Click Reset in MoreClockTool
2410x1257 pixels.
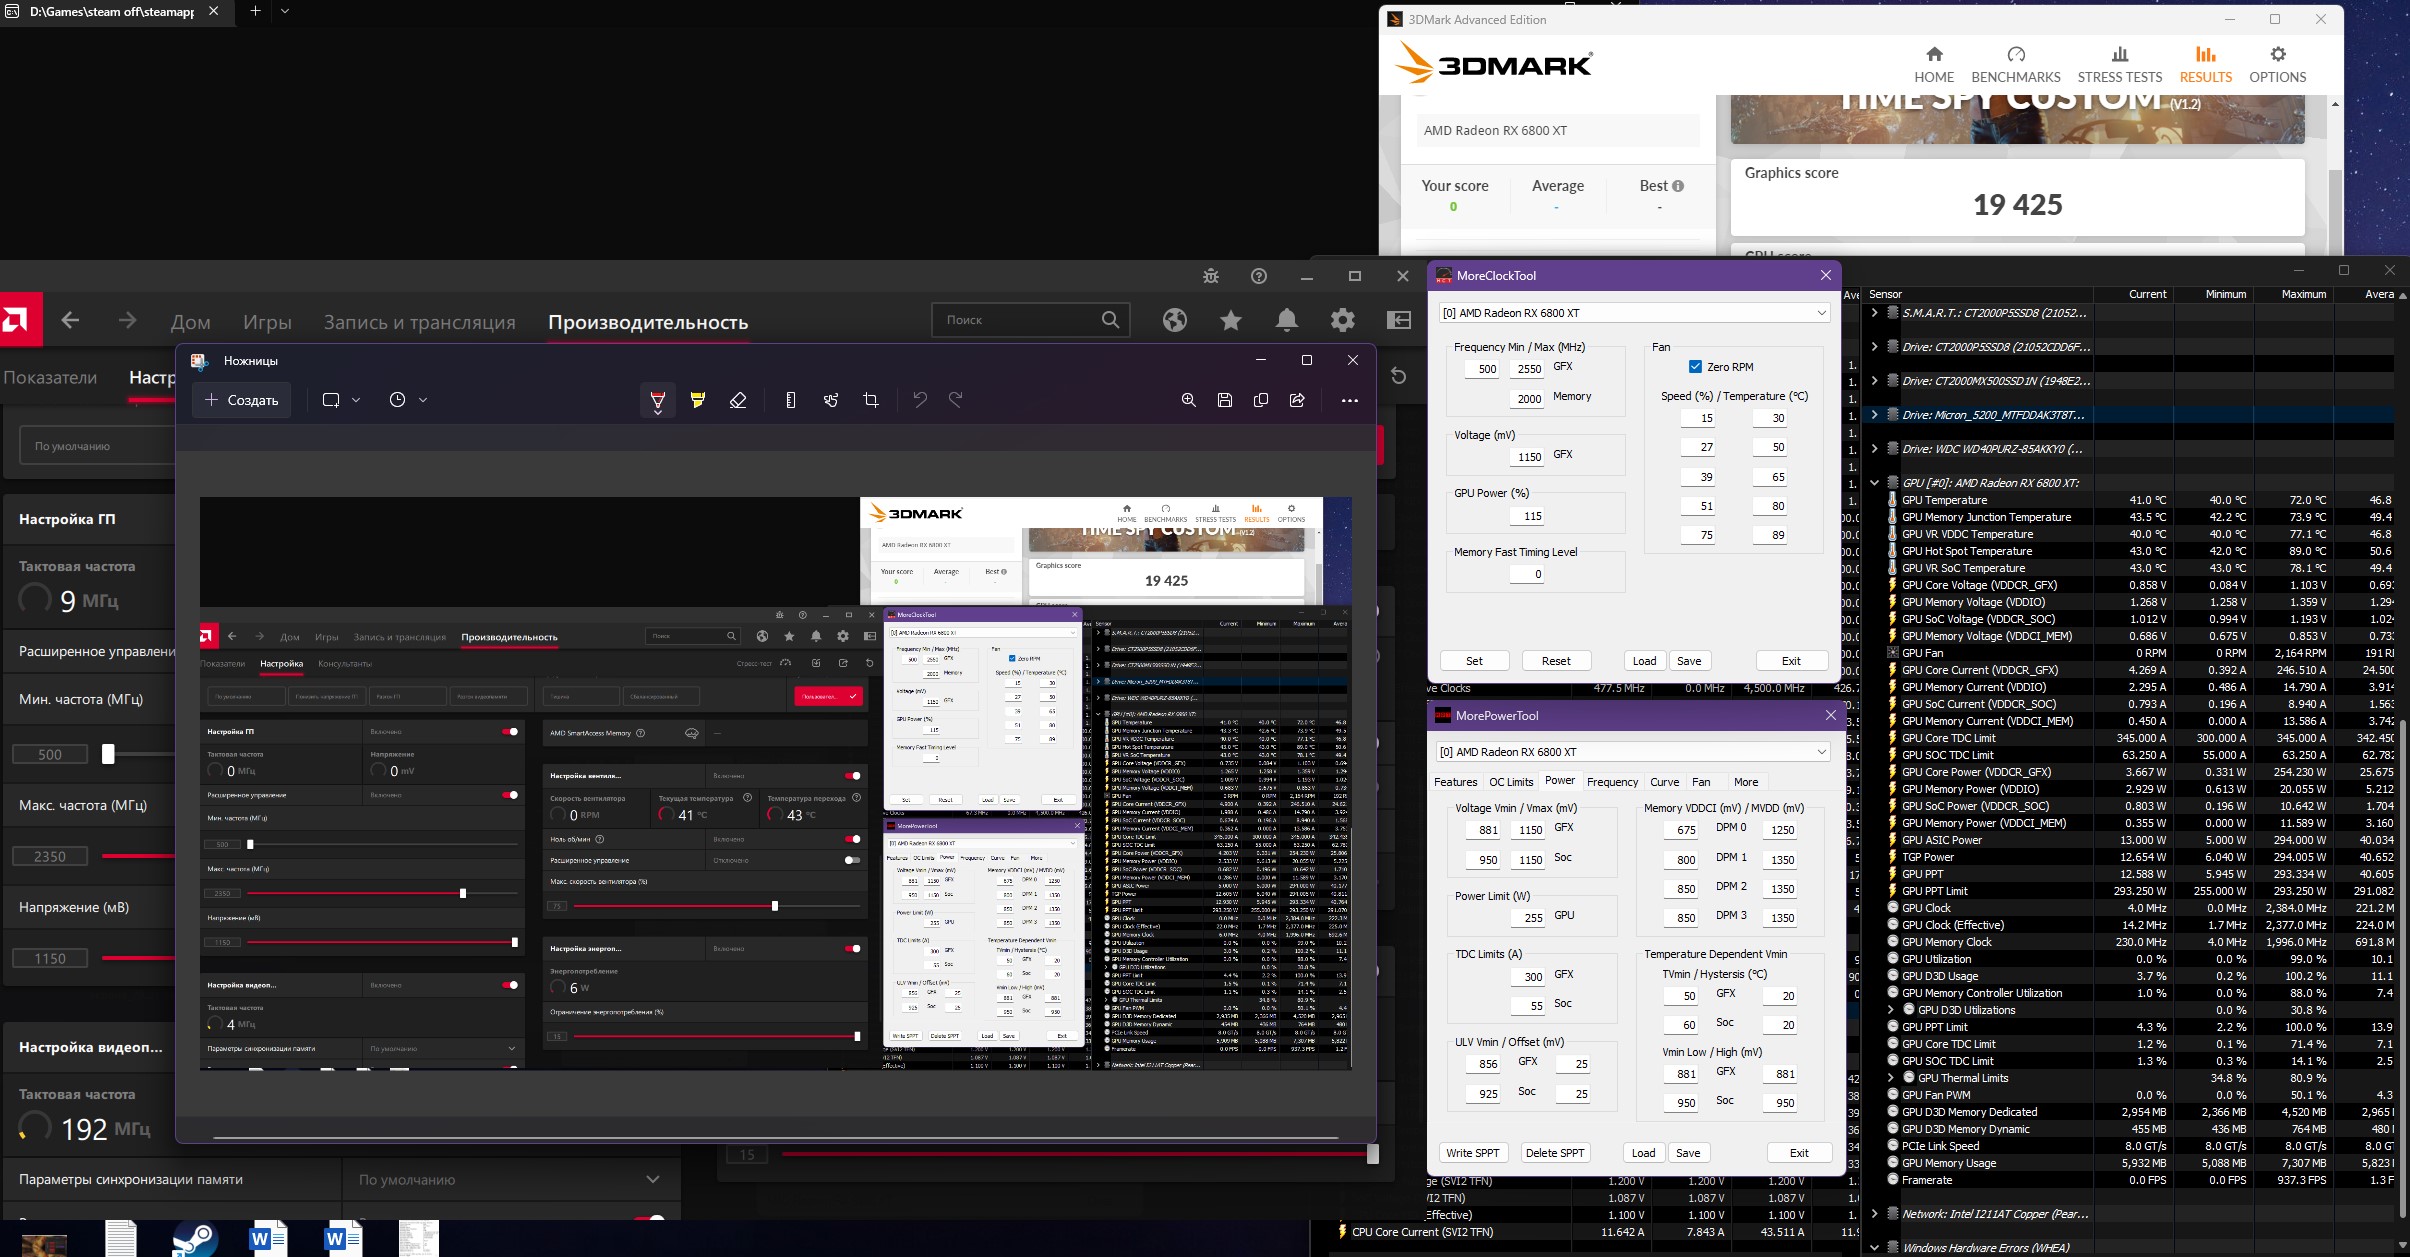click(1556, 661)
